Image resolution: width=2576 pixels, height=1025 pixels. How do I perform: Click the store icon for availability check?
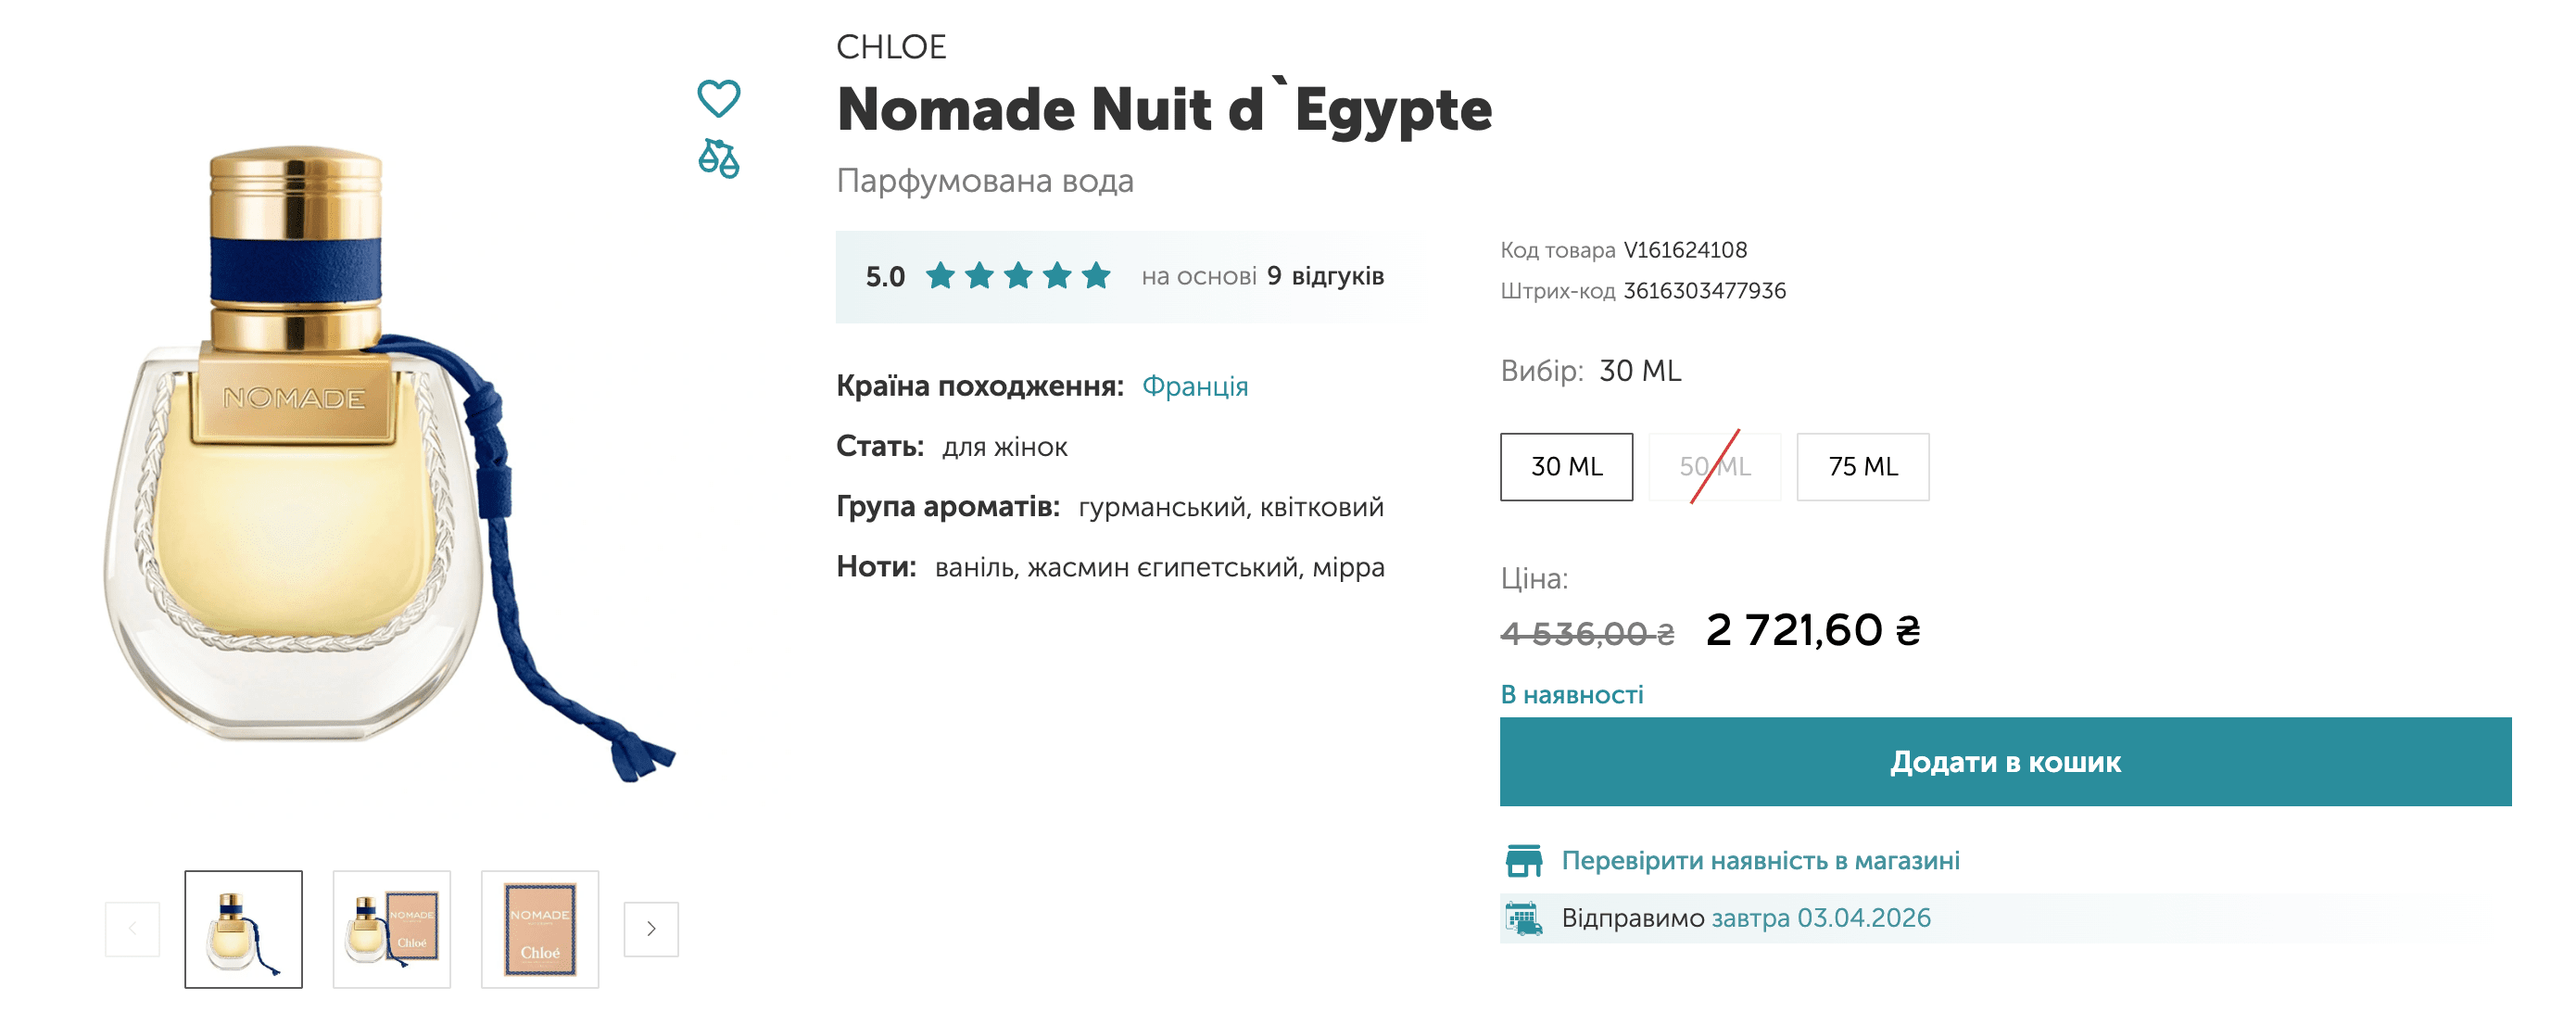[x=1523, y=860]
